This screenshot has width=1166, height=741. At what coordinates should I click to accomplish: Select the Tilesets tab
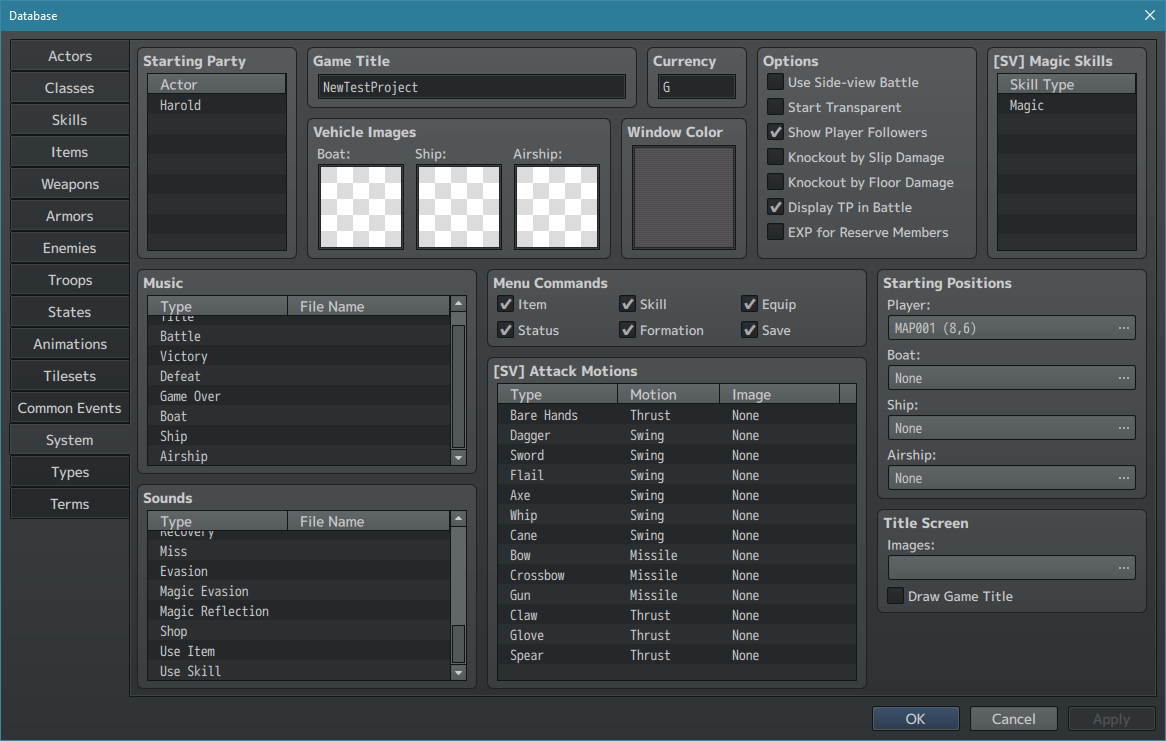[70, 376]
